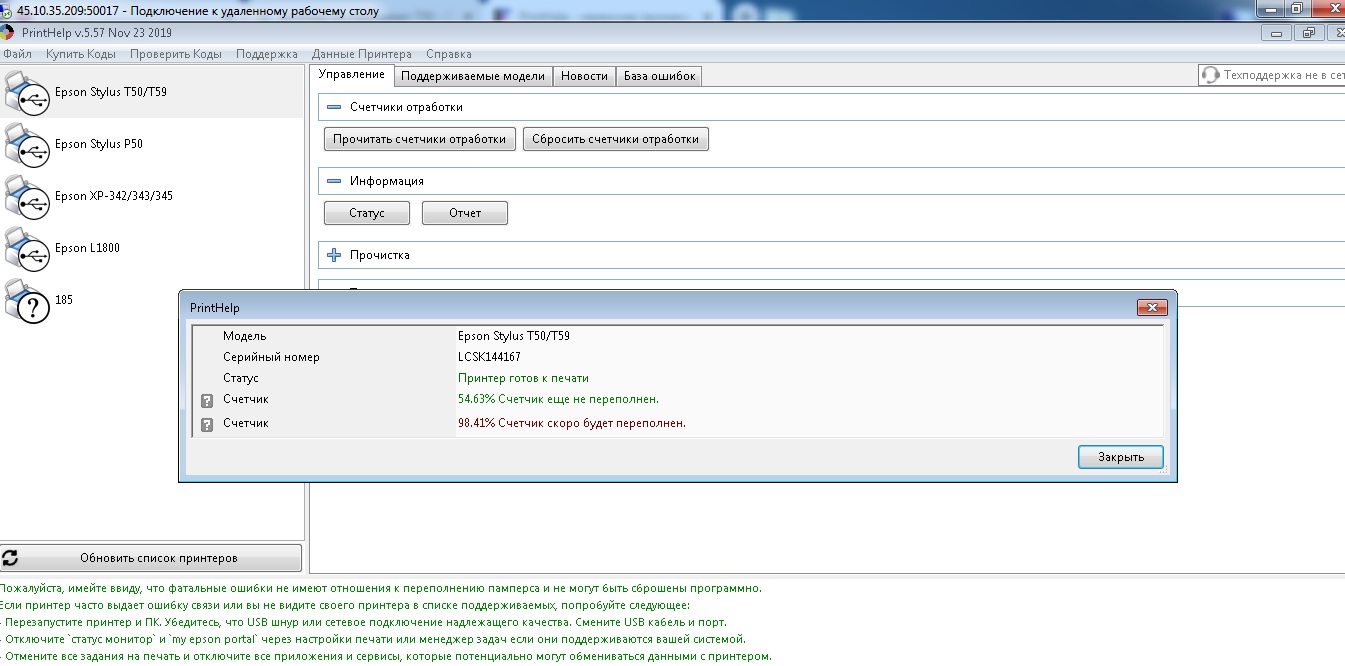The width and height of the screenshot is (1345, 666).
Task: Click headset tech support icon
Action: click(x=1211, y=75)
